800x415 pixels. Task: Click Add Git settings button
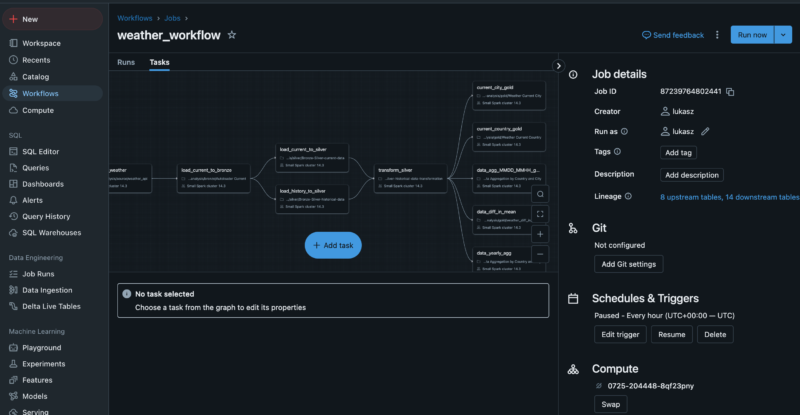[628, 264]
